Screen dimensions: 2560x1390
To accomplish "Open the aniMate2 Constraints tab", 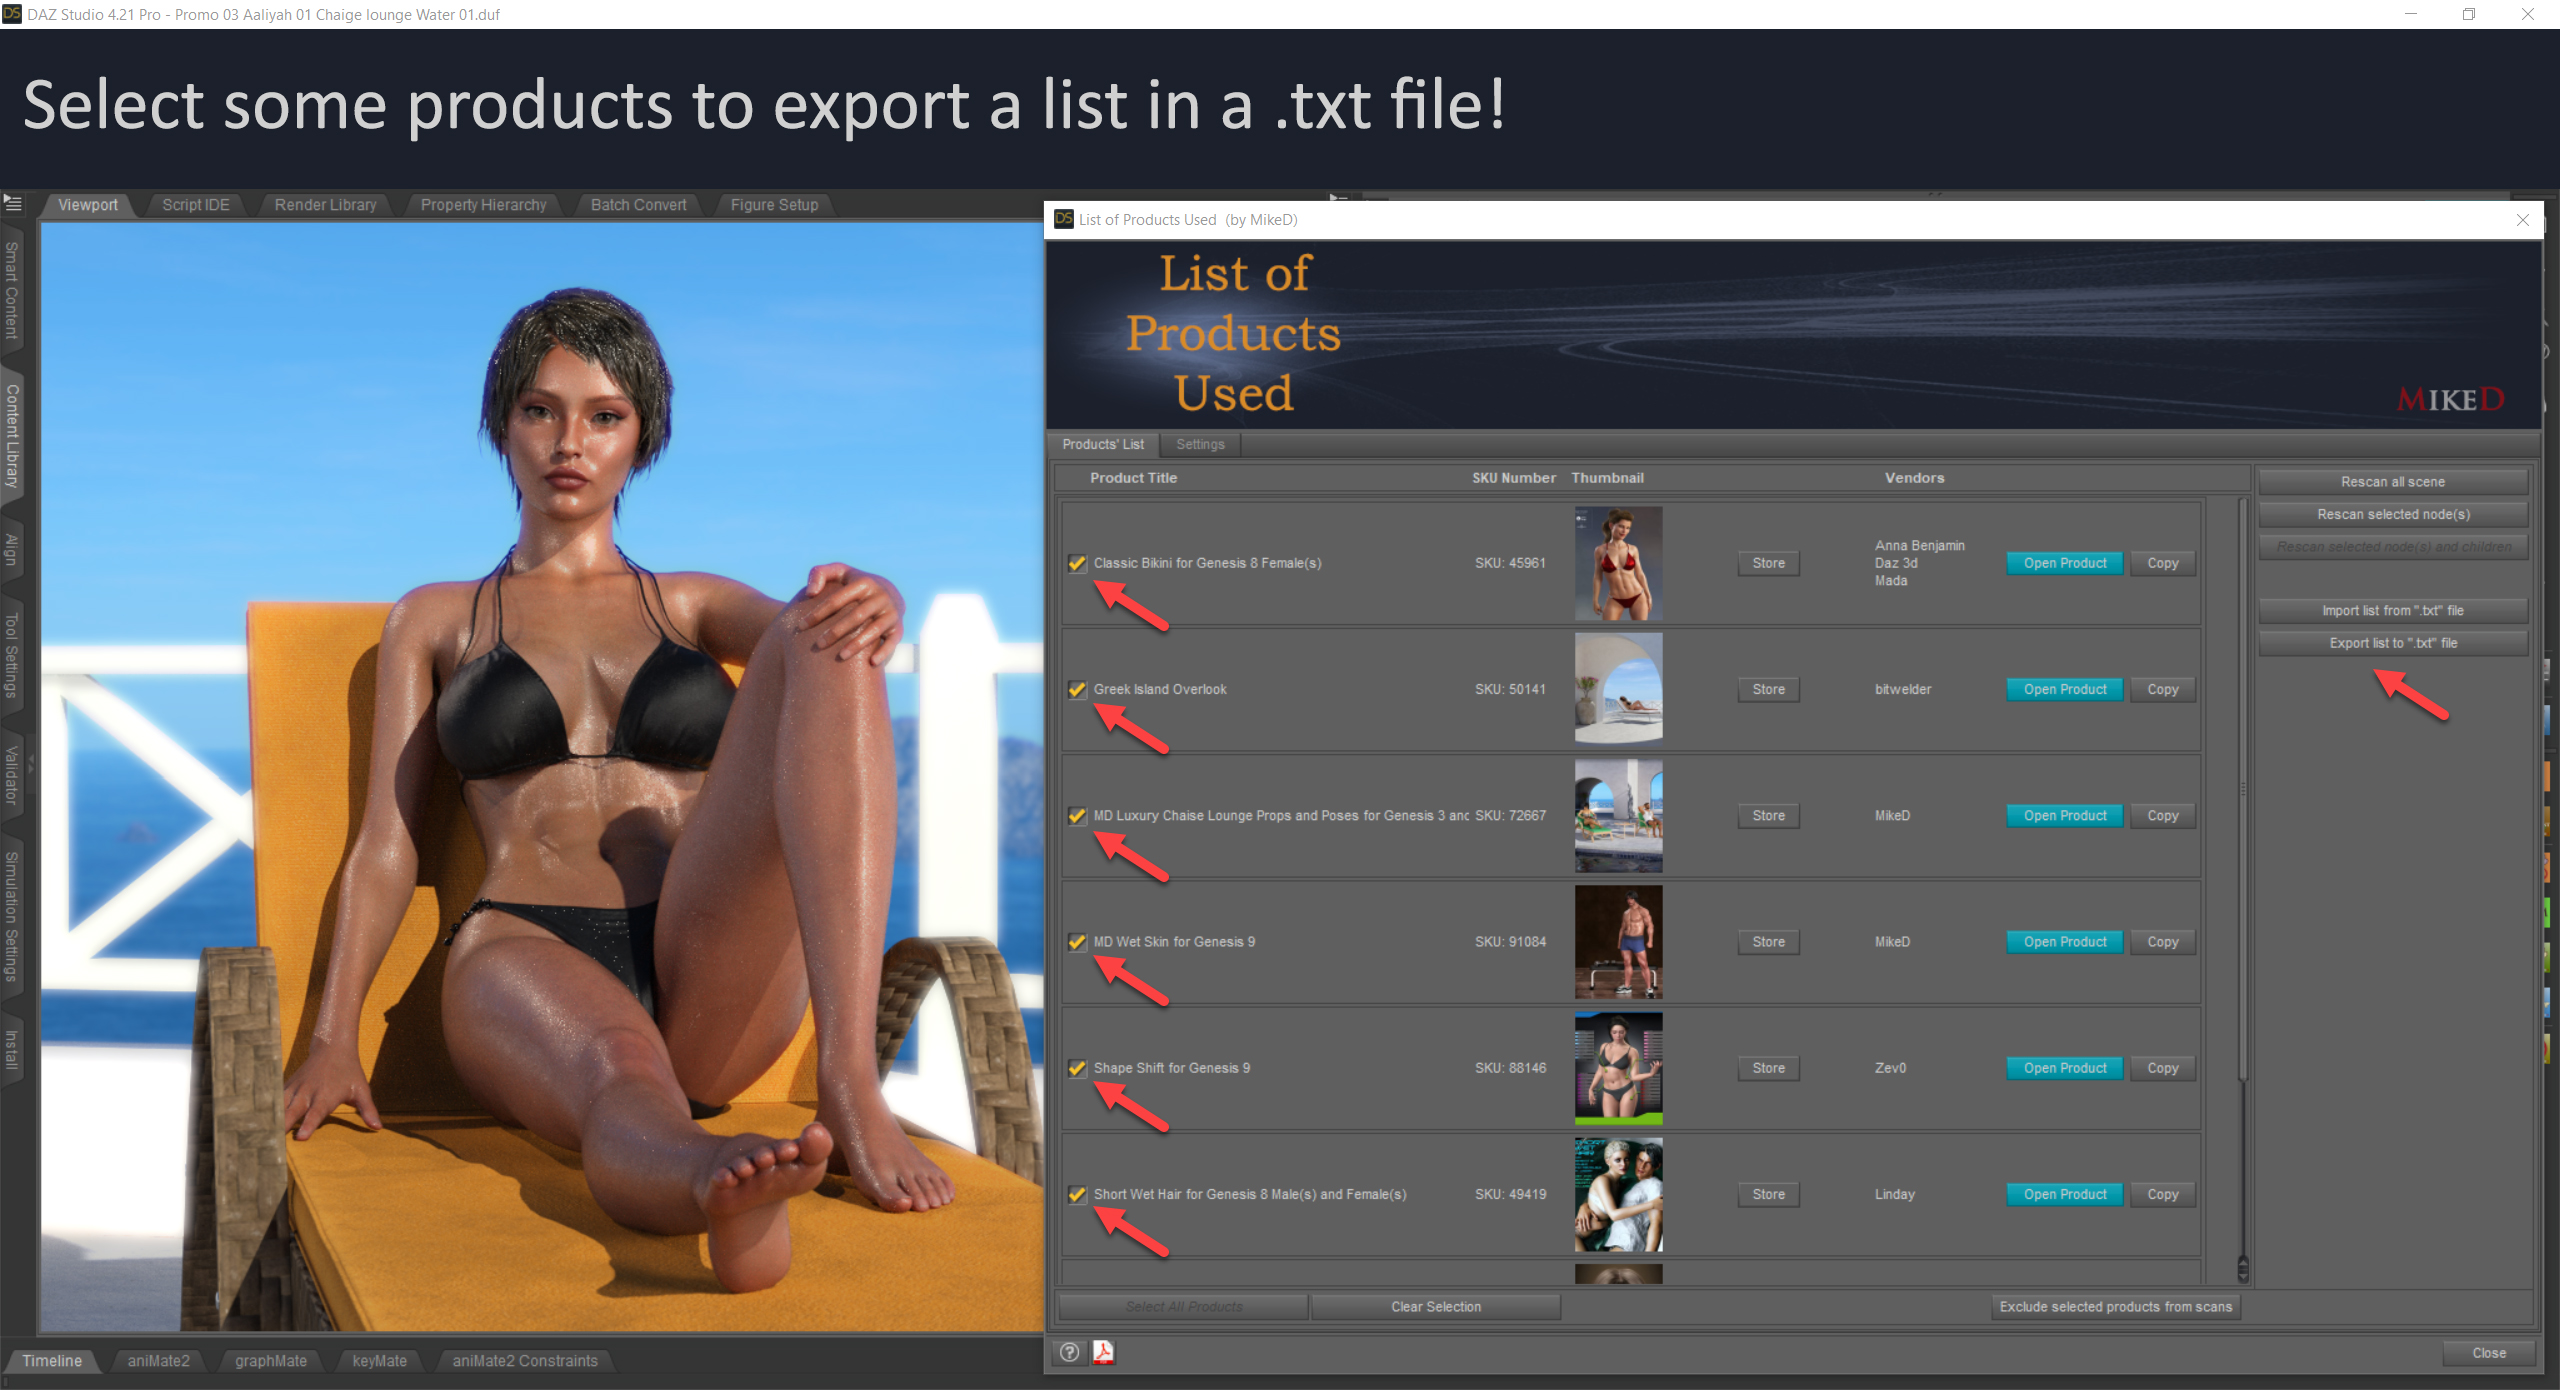I will tap(525, 1361).
